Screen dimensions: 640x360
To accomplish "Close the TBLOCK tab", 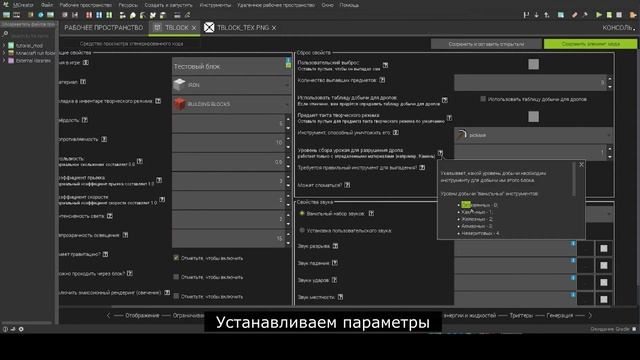I will point(194,28).
